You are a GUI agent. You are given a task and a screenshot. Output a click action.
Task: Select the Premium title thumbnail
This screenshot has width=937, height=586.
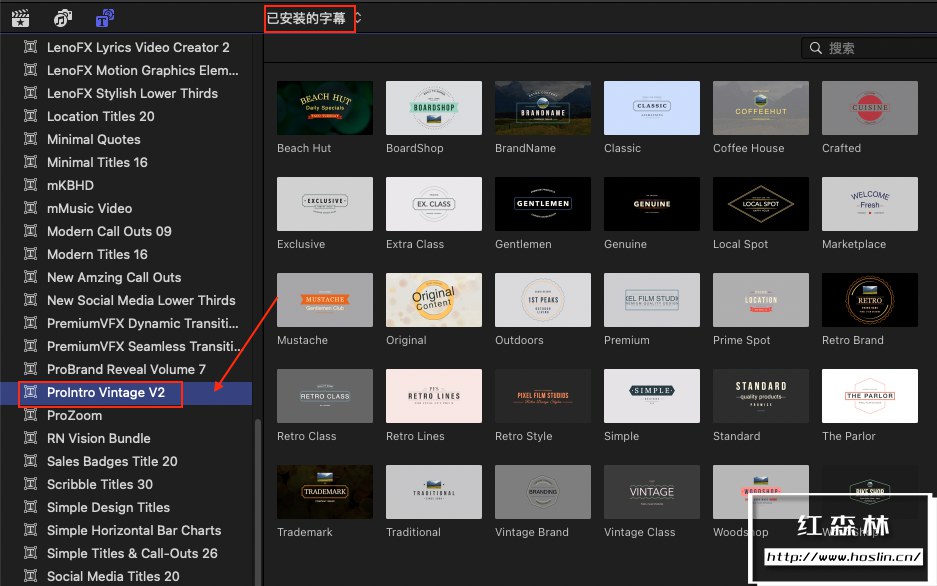tap(652, 300)
